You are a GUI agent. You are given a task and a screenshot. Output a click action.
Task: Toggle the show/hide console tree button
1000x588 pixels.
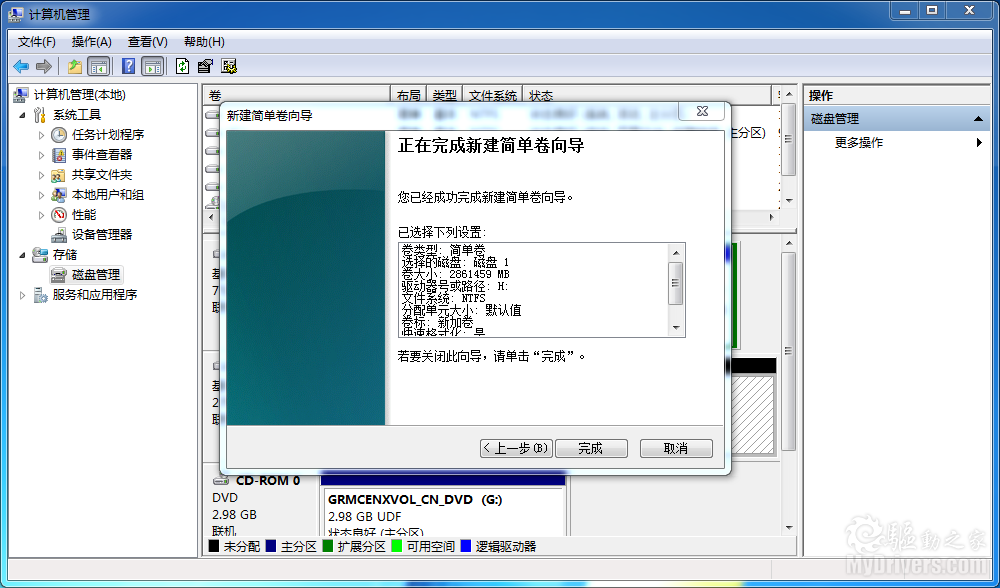coord(99,66)
